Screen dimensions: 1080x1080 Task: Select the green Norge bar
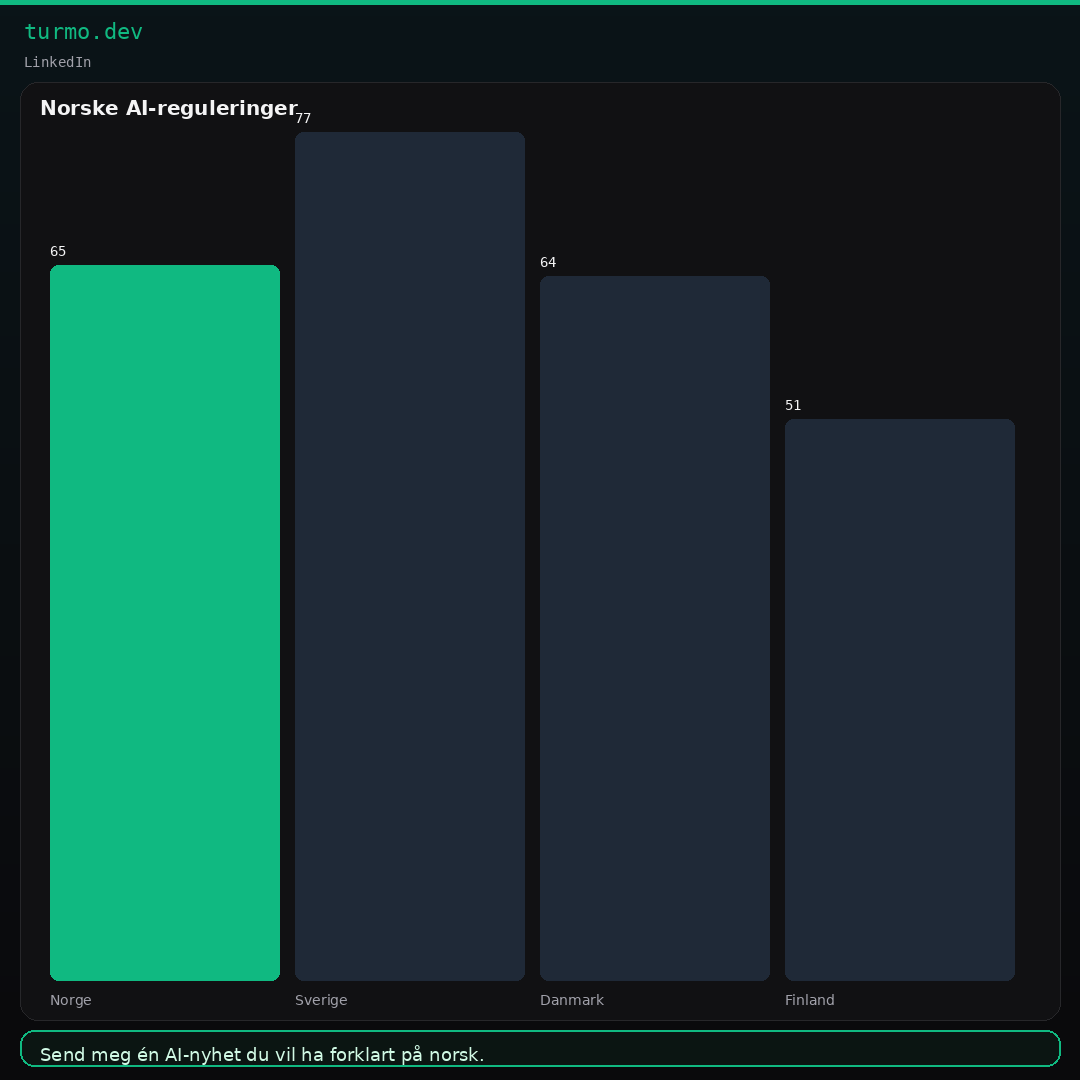165,623
